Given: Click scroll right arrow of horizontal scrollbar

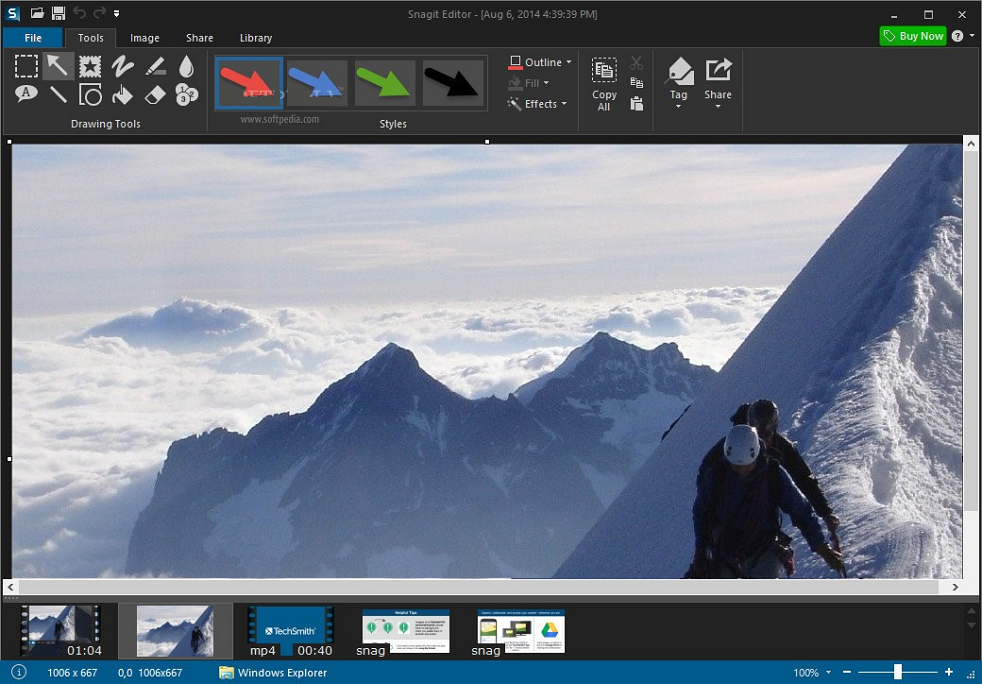Looking at the screenshot, I should click(x=955, y=587).
